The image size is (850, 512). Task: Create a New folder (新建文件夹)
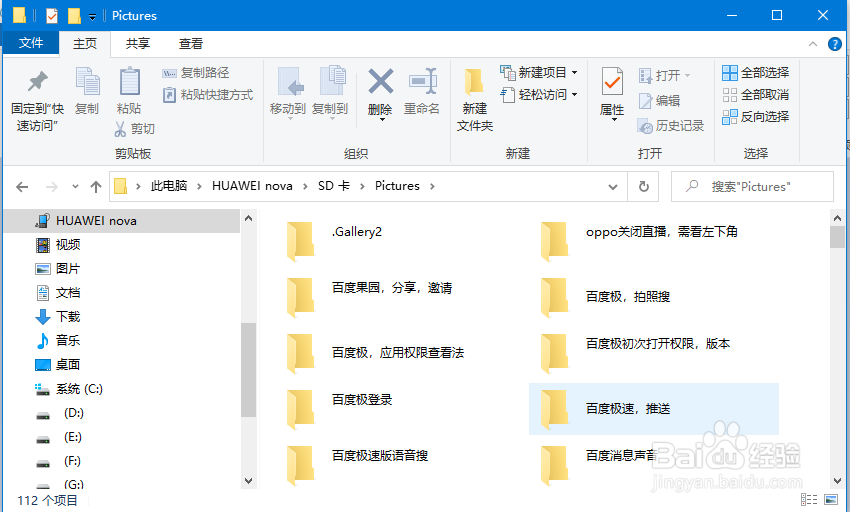coord(475,100)
